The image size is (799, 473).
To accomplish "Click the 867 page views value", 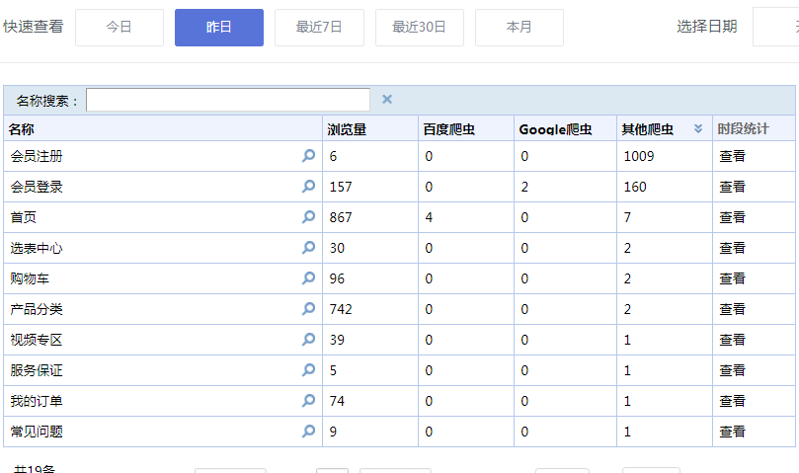I will click(340, 217).
